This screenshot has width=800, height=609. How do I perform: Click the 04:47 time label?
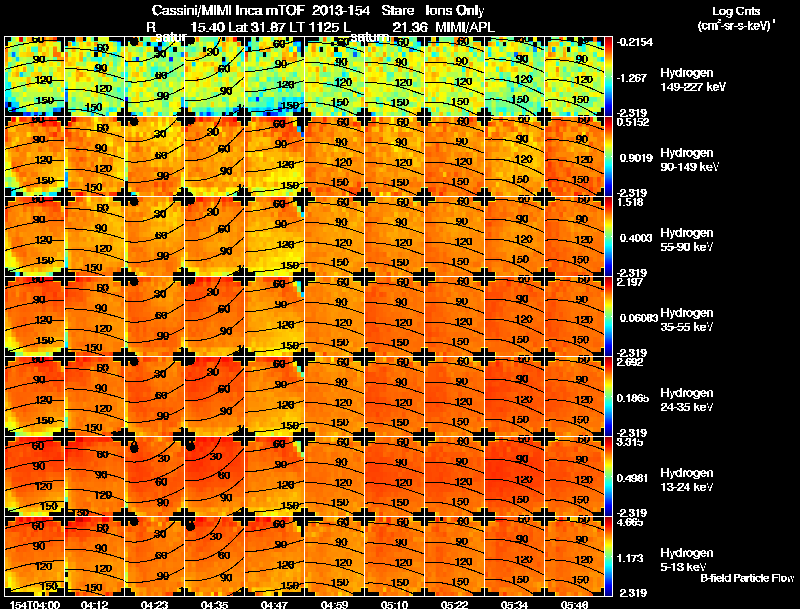274,604
